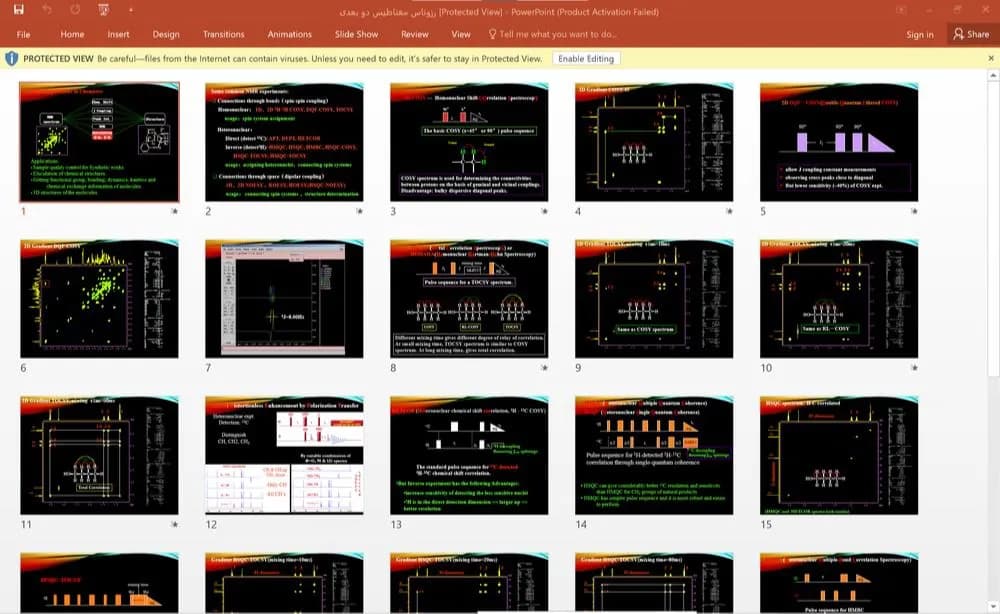The width and height of the screenshot is (1000, 614).
Task: Click the transition star icon under slide 5
Action: (x=914, y=211)
